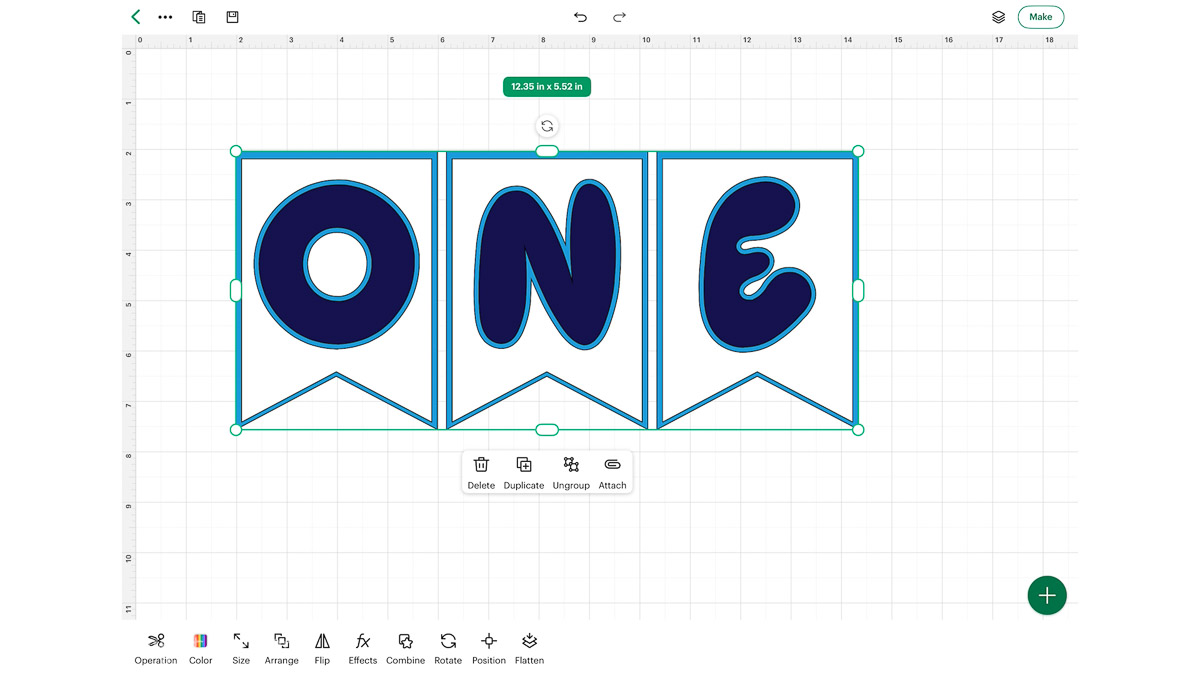Open the Position tool
Image resolution: width=1200 pixels, height=675 pixels.
pyautogui.click(x=488, y=646)
